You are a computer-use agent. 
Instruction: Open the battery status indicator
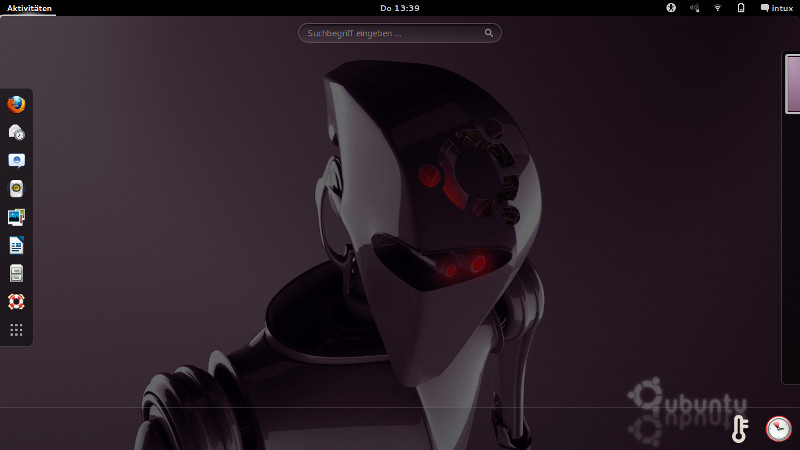(x=741, y=8)
